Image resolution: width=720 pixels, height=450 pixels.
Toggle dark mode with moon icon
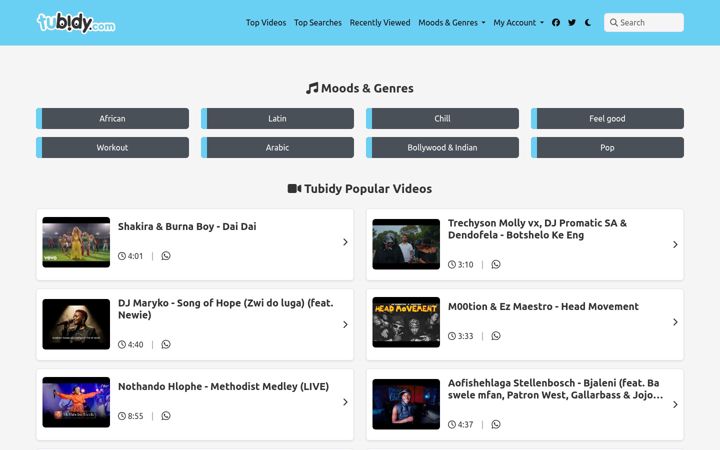588,22
